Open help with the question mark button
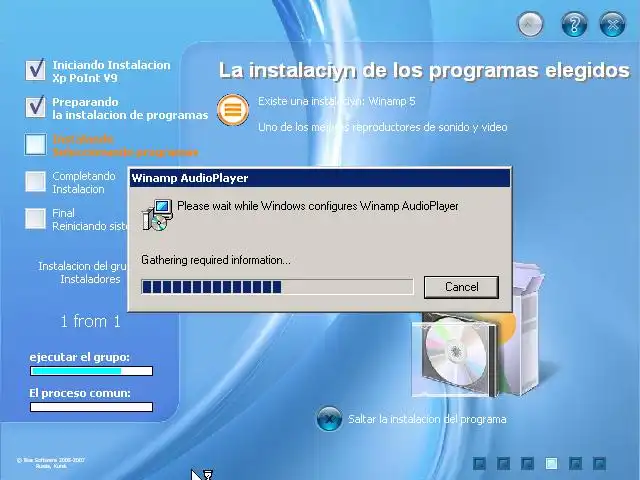Screen dimensions: 640x480 point(574,24)
